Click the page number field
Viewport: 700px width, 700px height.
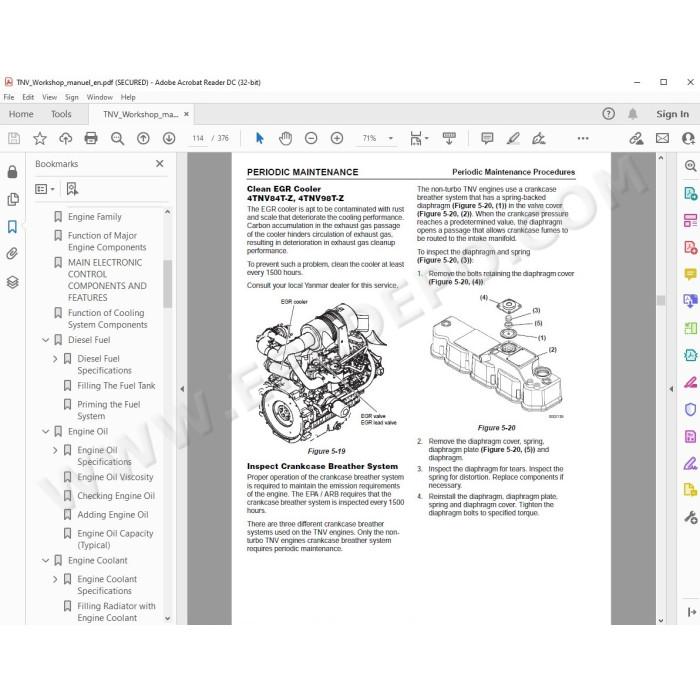198,138
